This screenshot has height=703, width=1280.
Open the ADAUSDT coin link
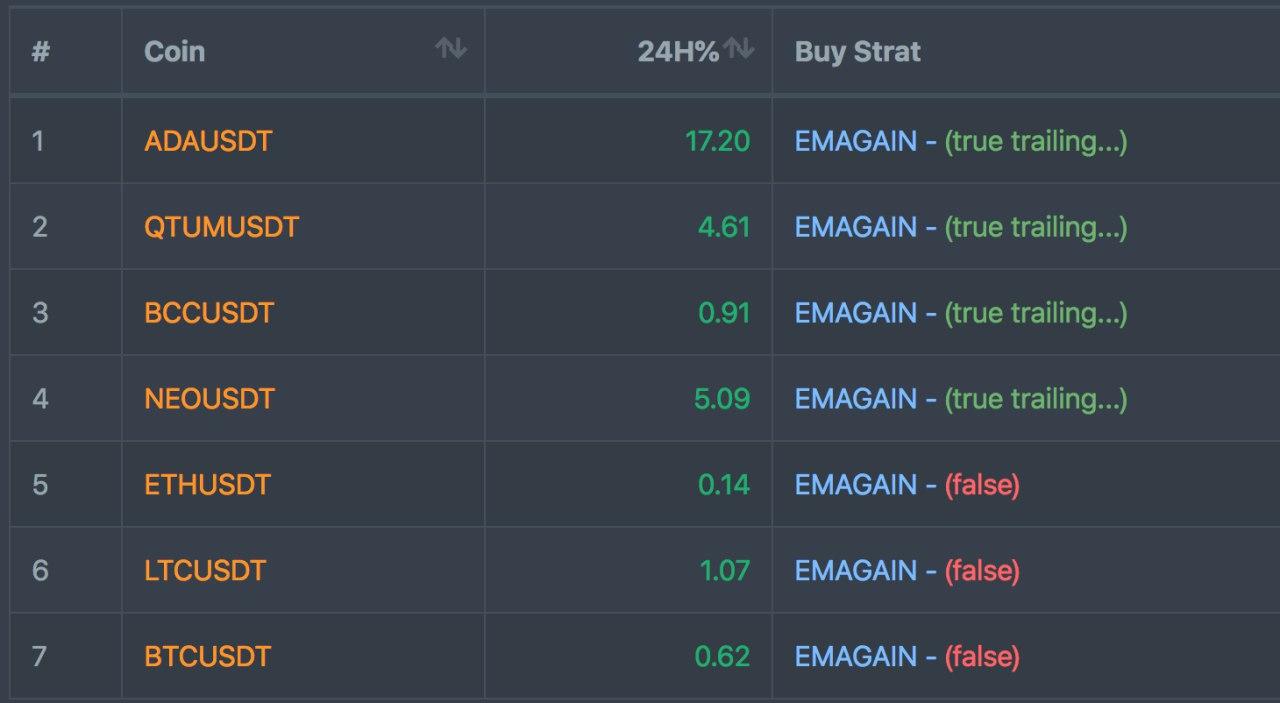coord(208,141)
